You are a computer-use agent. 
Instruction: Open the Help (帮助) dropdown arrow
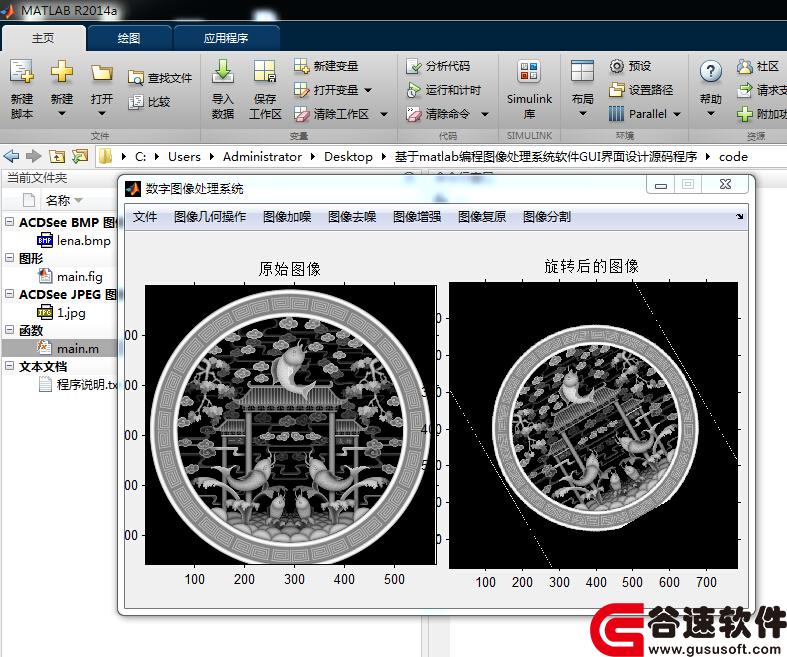[x=710, y=114]
